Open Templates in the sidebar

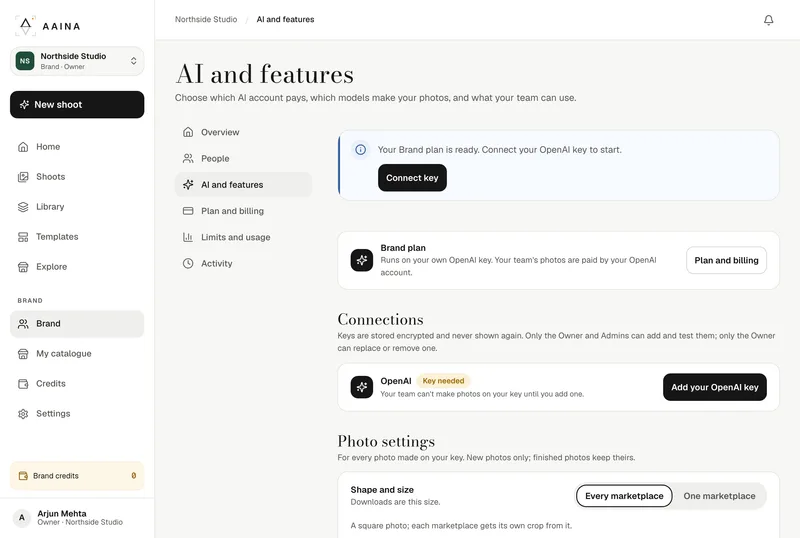(77, 237)
